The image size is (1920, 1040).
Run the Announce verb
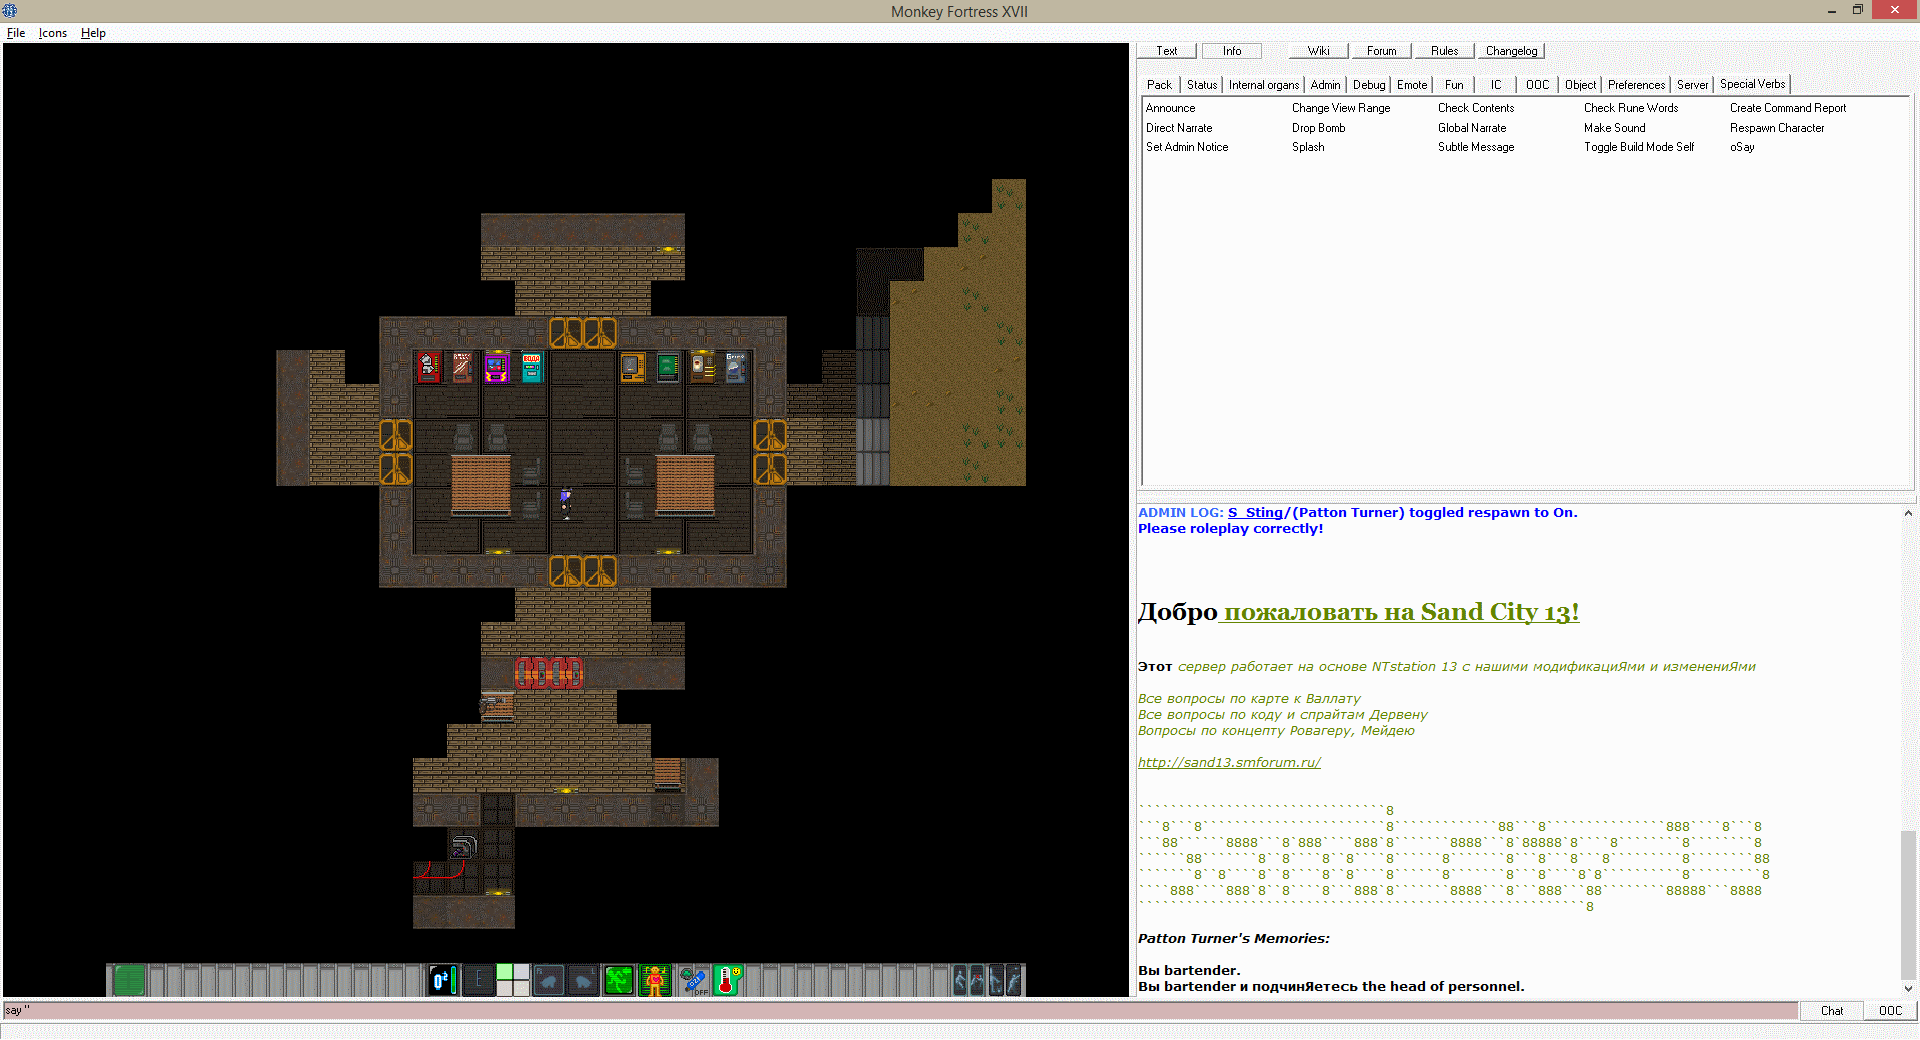click(x=1170, y=108)
